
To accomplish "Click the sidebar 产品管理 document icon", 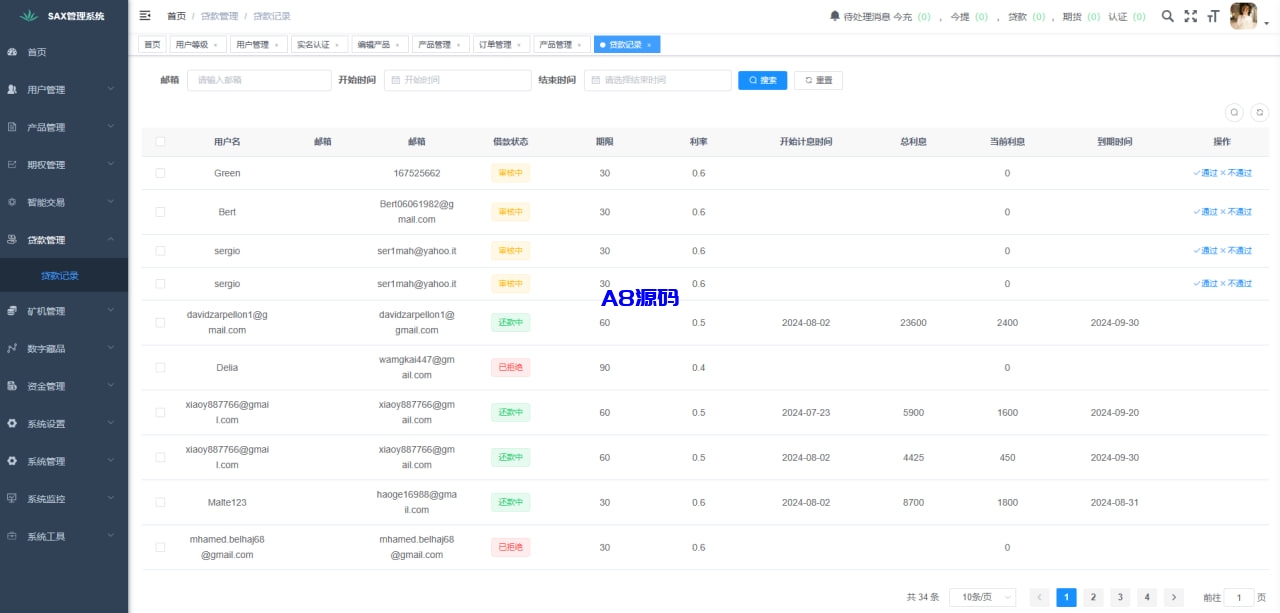I will point(12,127).
